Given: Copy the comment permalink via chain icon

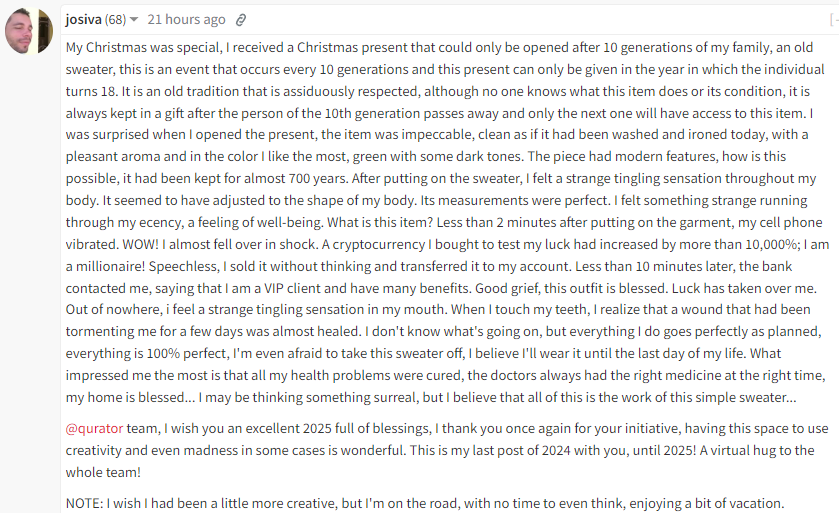Looking at the screenshot, I should (241, 20).
